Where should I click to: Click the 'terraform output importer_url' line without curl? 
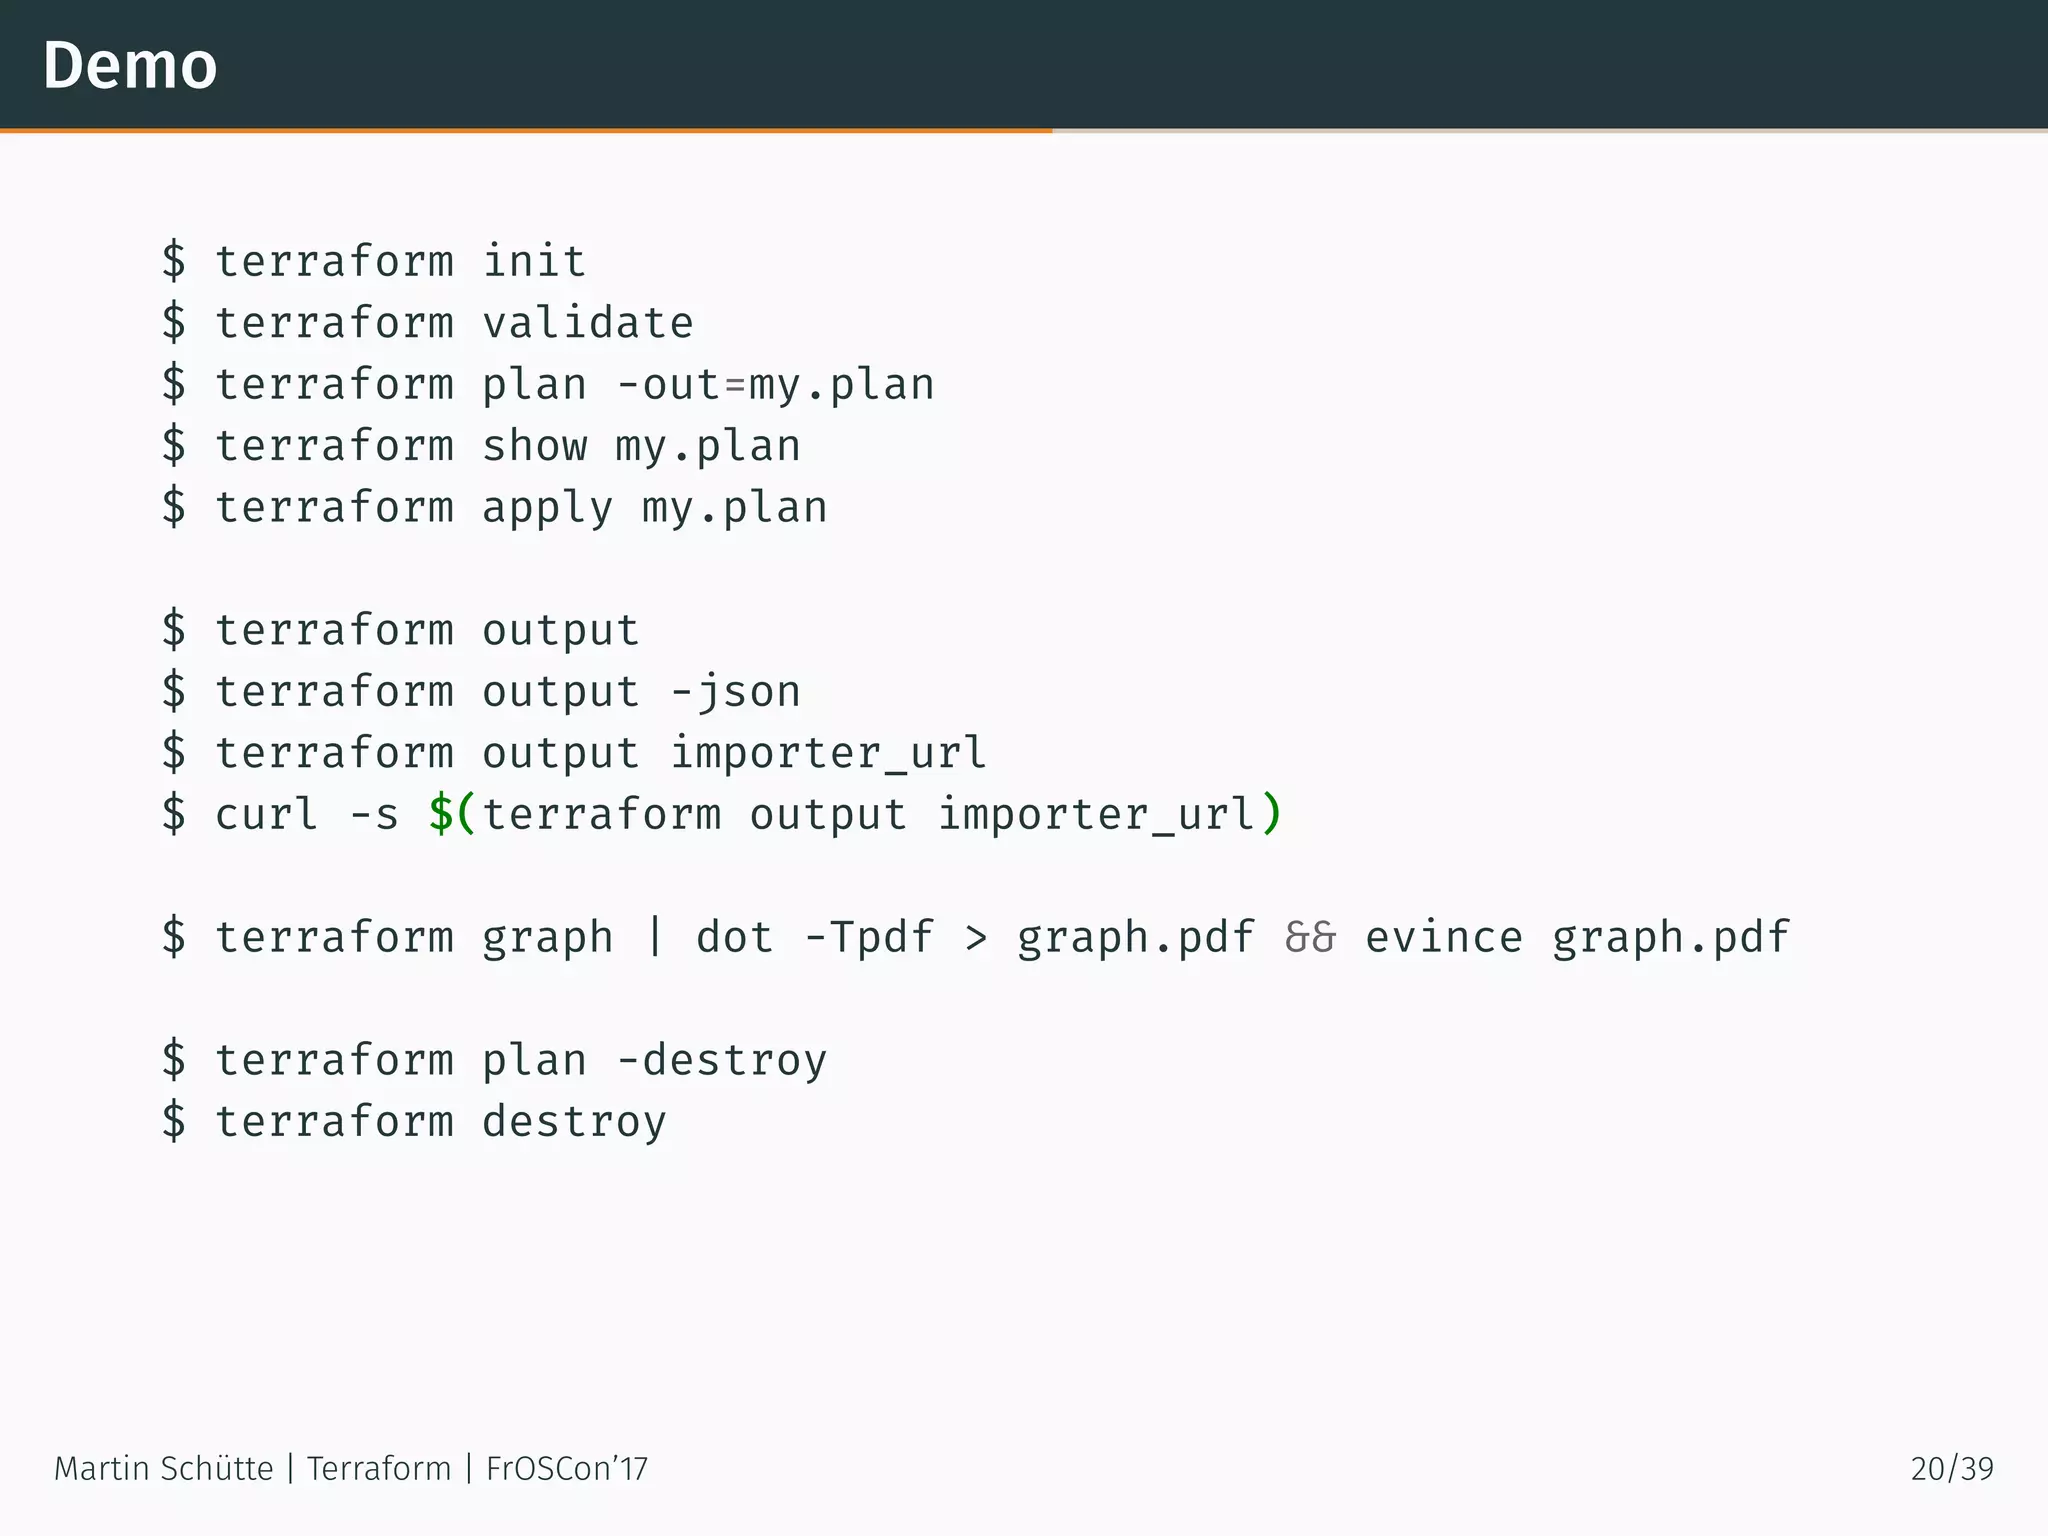pos(574,753)
